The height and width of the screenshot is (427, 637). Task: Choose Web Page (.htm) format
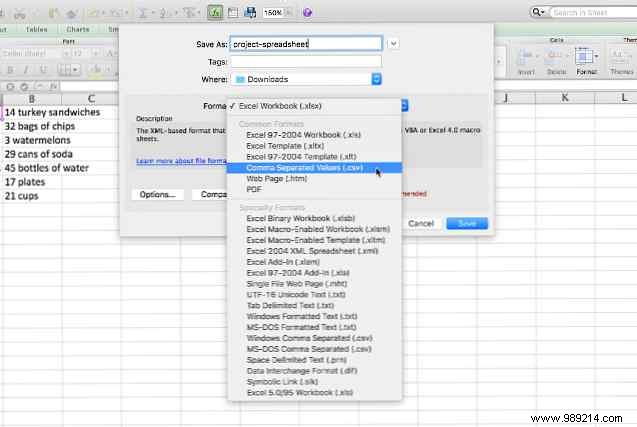[x=314, y=178]
